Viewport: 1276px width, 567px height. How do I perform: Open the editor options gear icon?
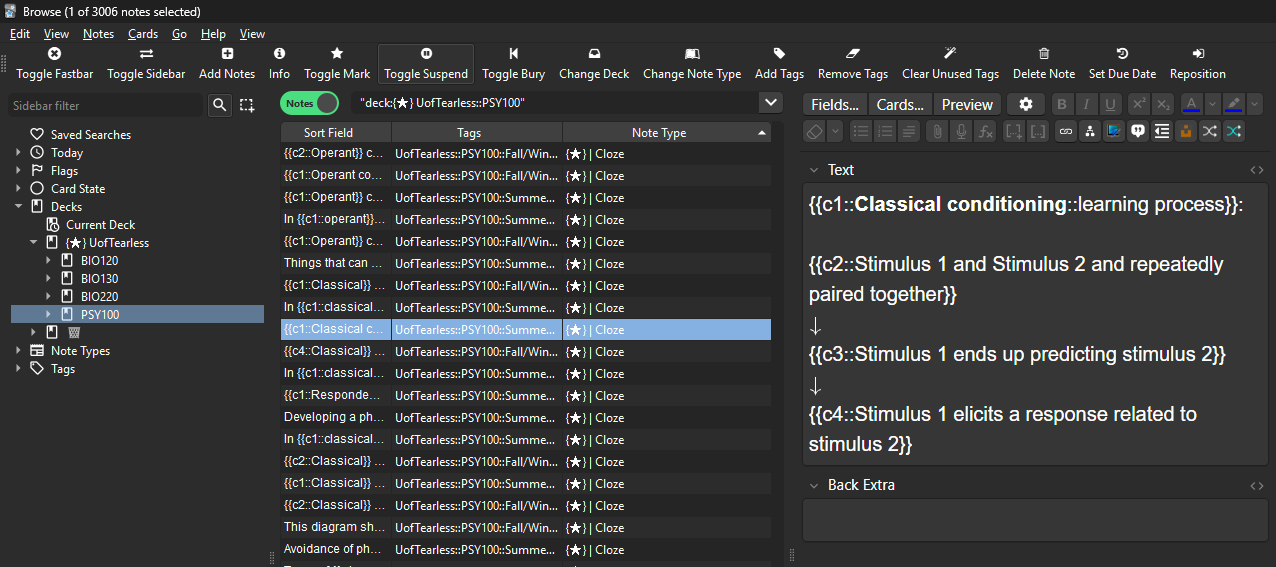pyautogui.click(x=1026, y=104)
